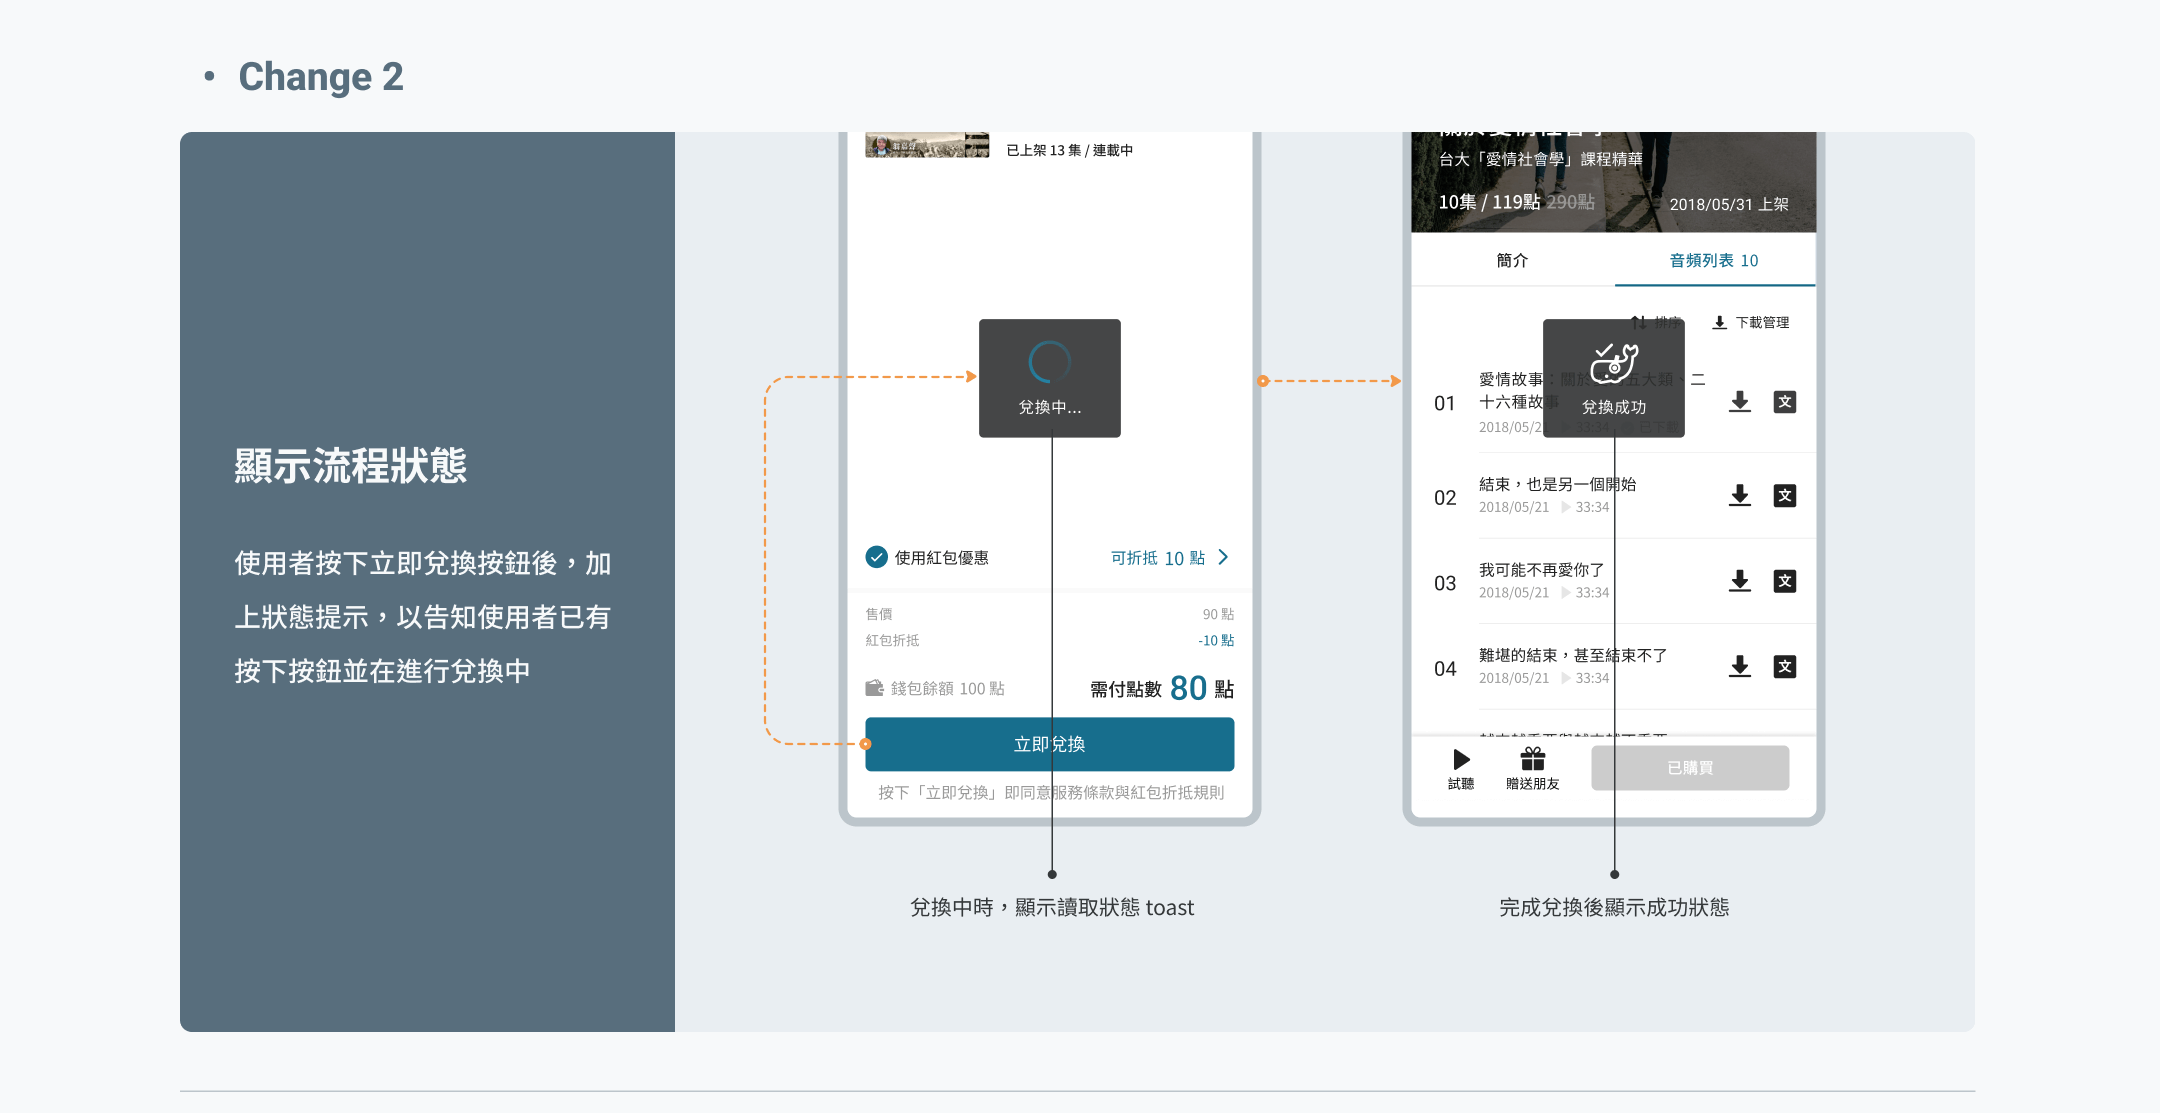Download episode 04 audio
This screenshot has width=2160, height=1113.
click(1740, 667)
